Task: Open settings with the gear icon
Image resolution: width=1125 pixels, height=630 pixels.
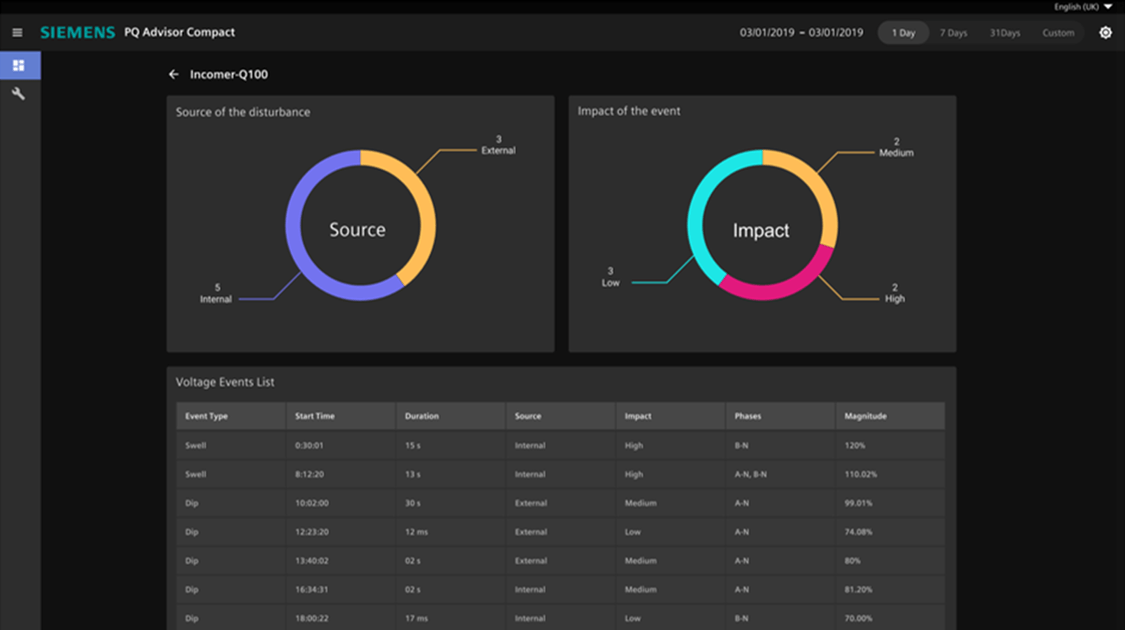Action: tap(1105, 33)
